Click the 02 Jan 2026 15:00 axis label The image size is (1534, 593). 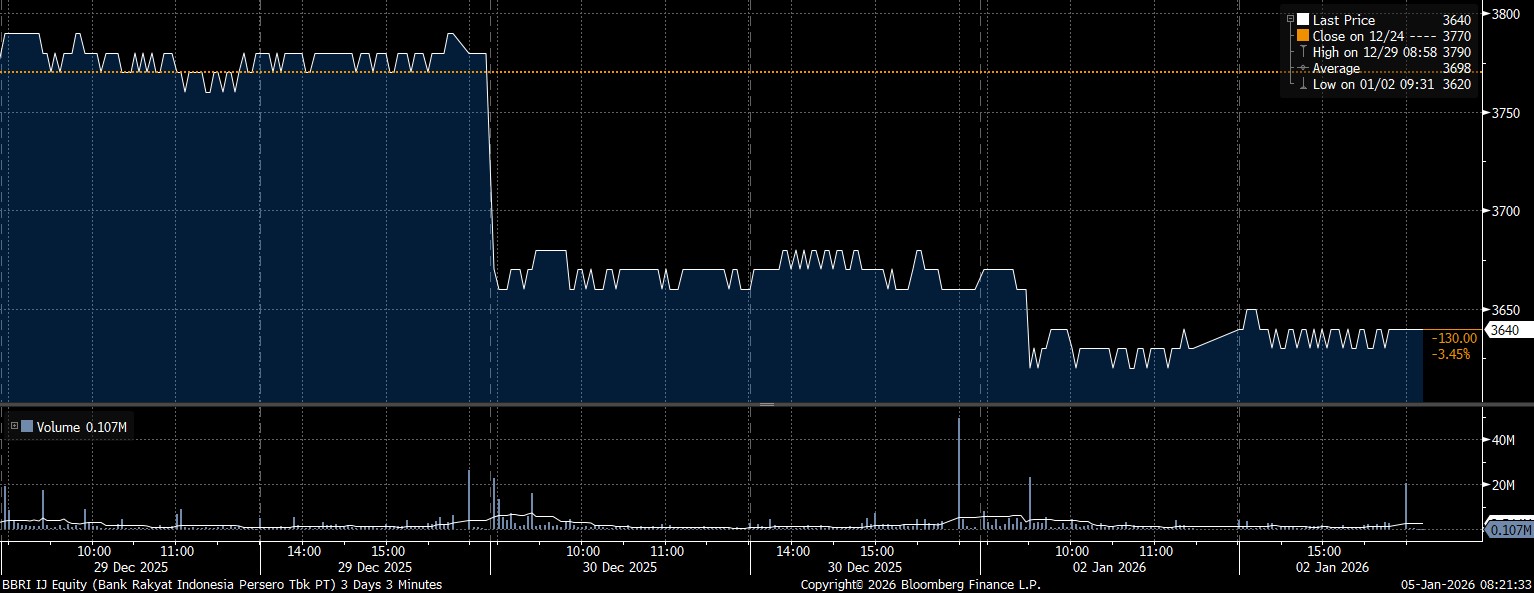click(x=1323, y=551)
